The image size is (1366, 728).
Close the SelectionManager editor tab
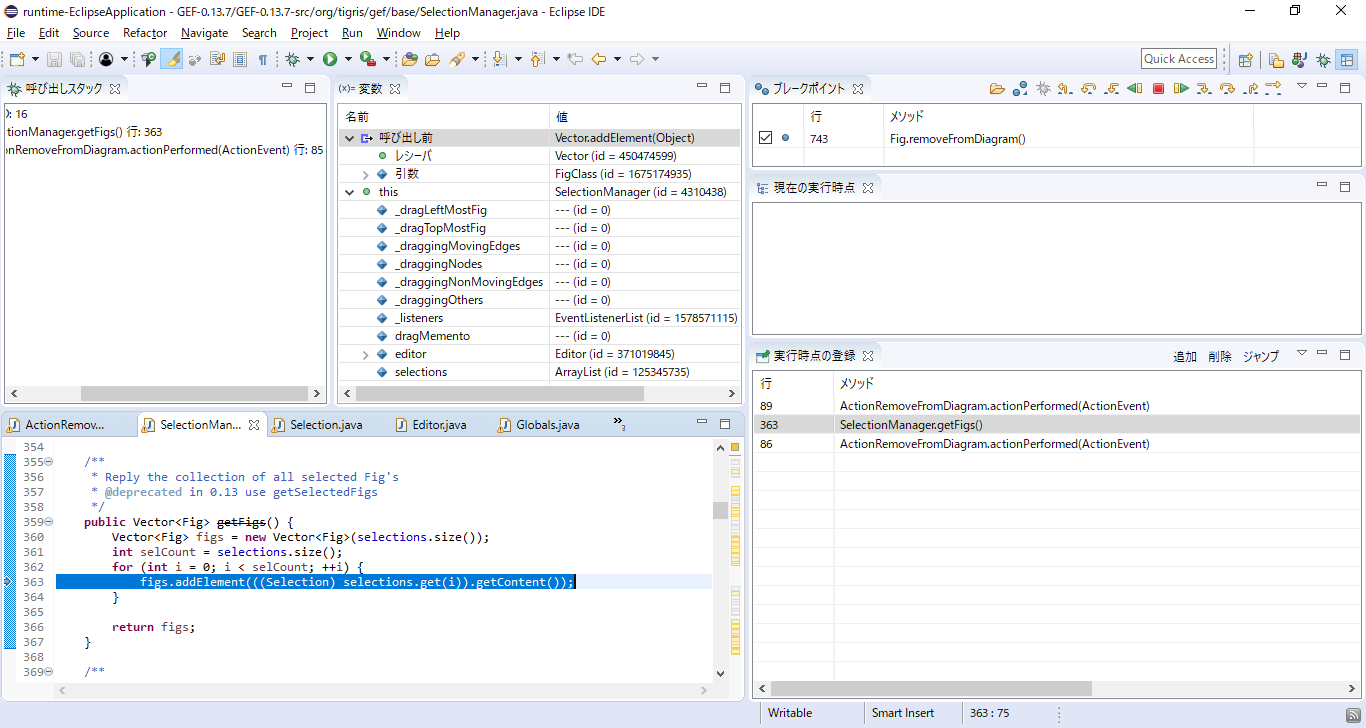[254, 425]
